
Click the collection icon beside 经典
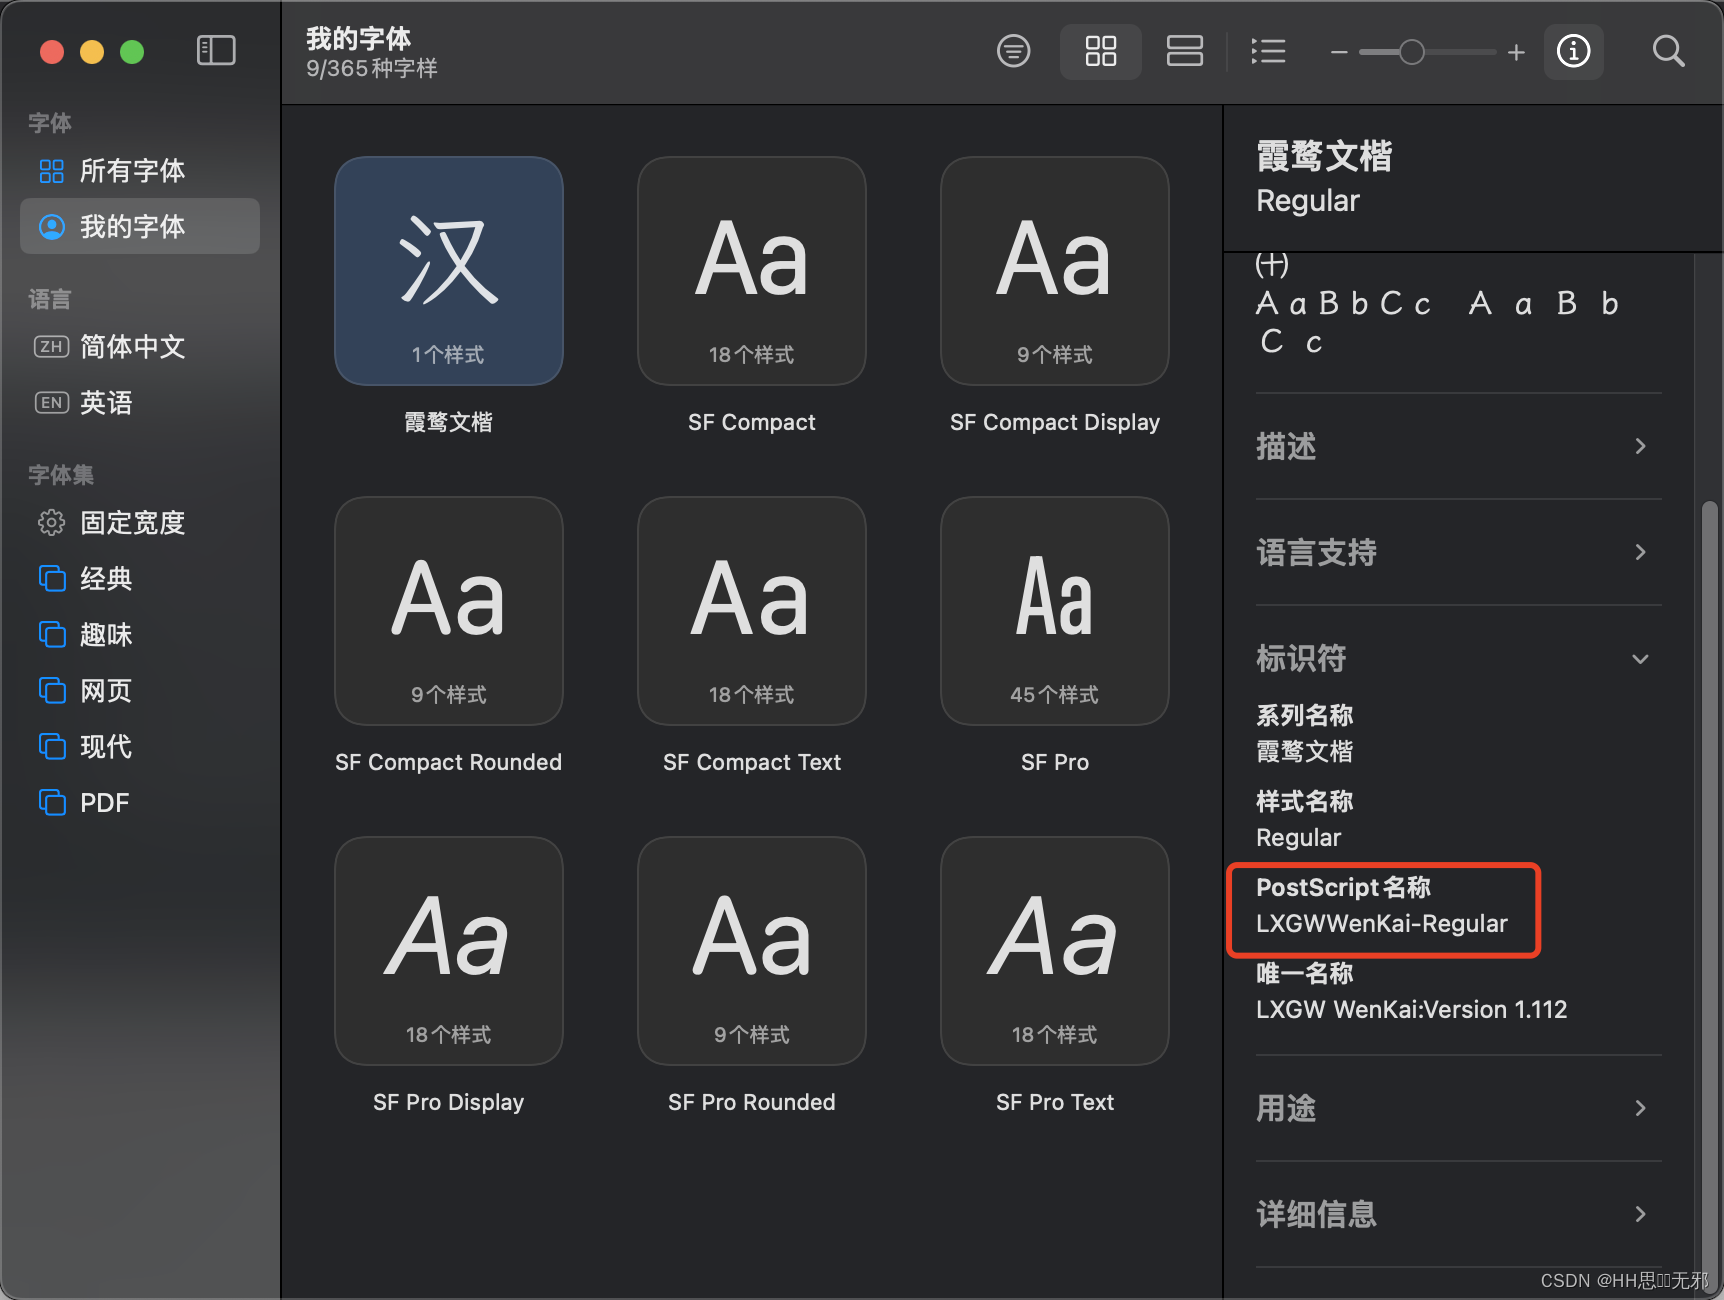pyautogui.click(x=52, y=579)
